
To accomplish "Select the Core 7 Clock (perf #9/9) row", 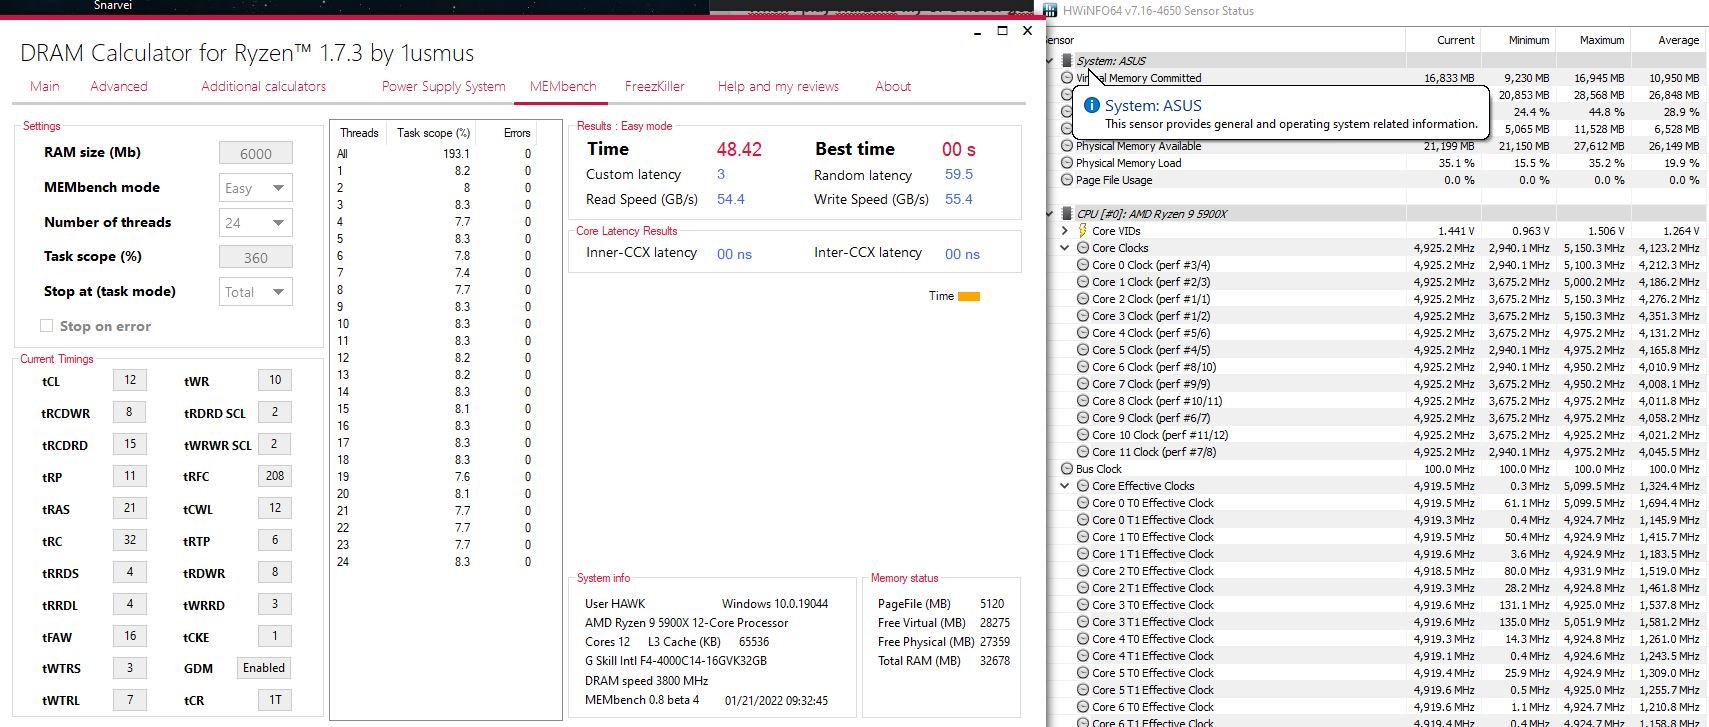I will click(x=1376, y=384).
